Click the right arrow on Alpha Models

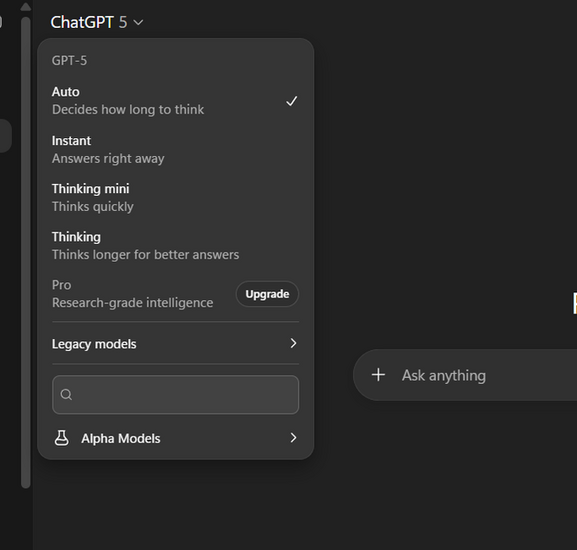point(293,438)
